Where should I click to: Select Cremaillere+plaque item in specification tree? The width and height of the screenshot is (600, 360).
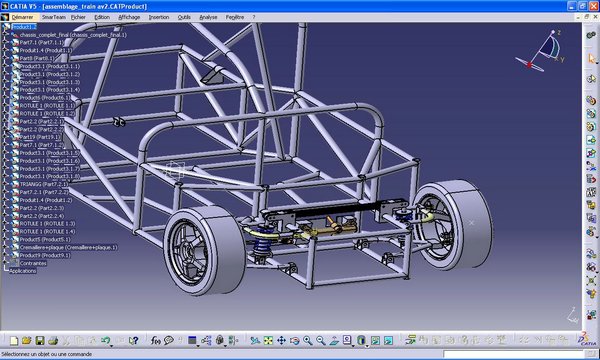coord(68,248)
